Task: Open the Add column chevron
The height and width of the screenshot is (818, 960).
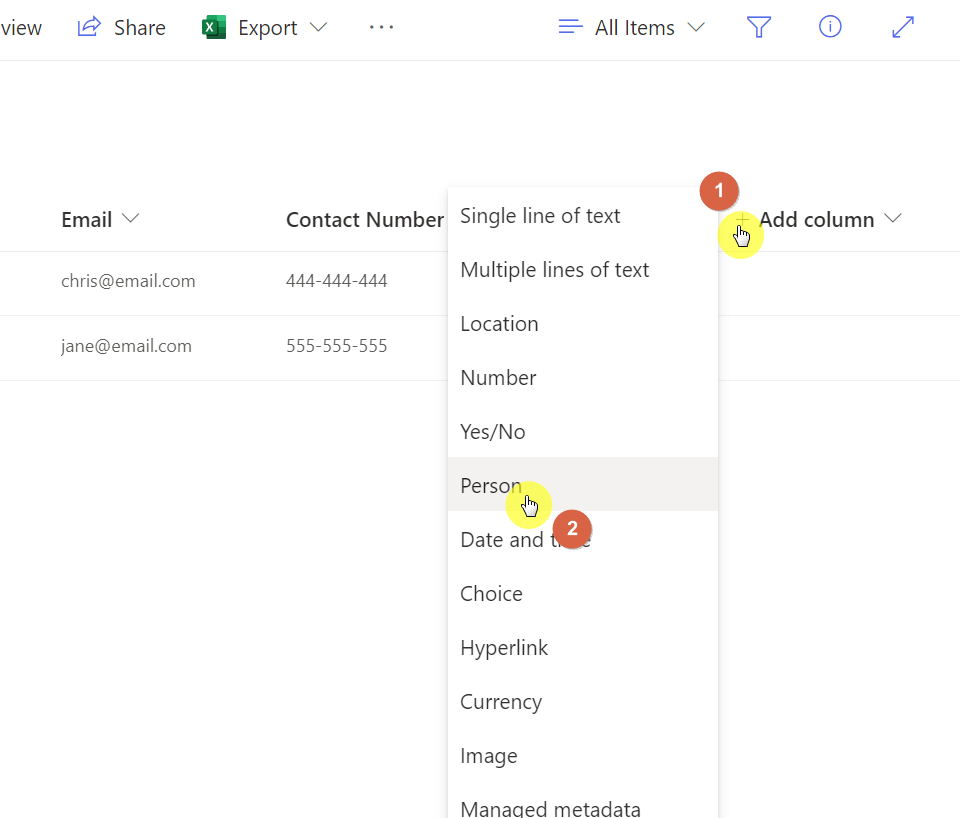Action: (x=893, y=218)
